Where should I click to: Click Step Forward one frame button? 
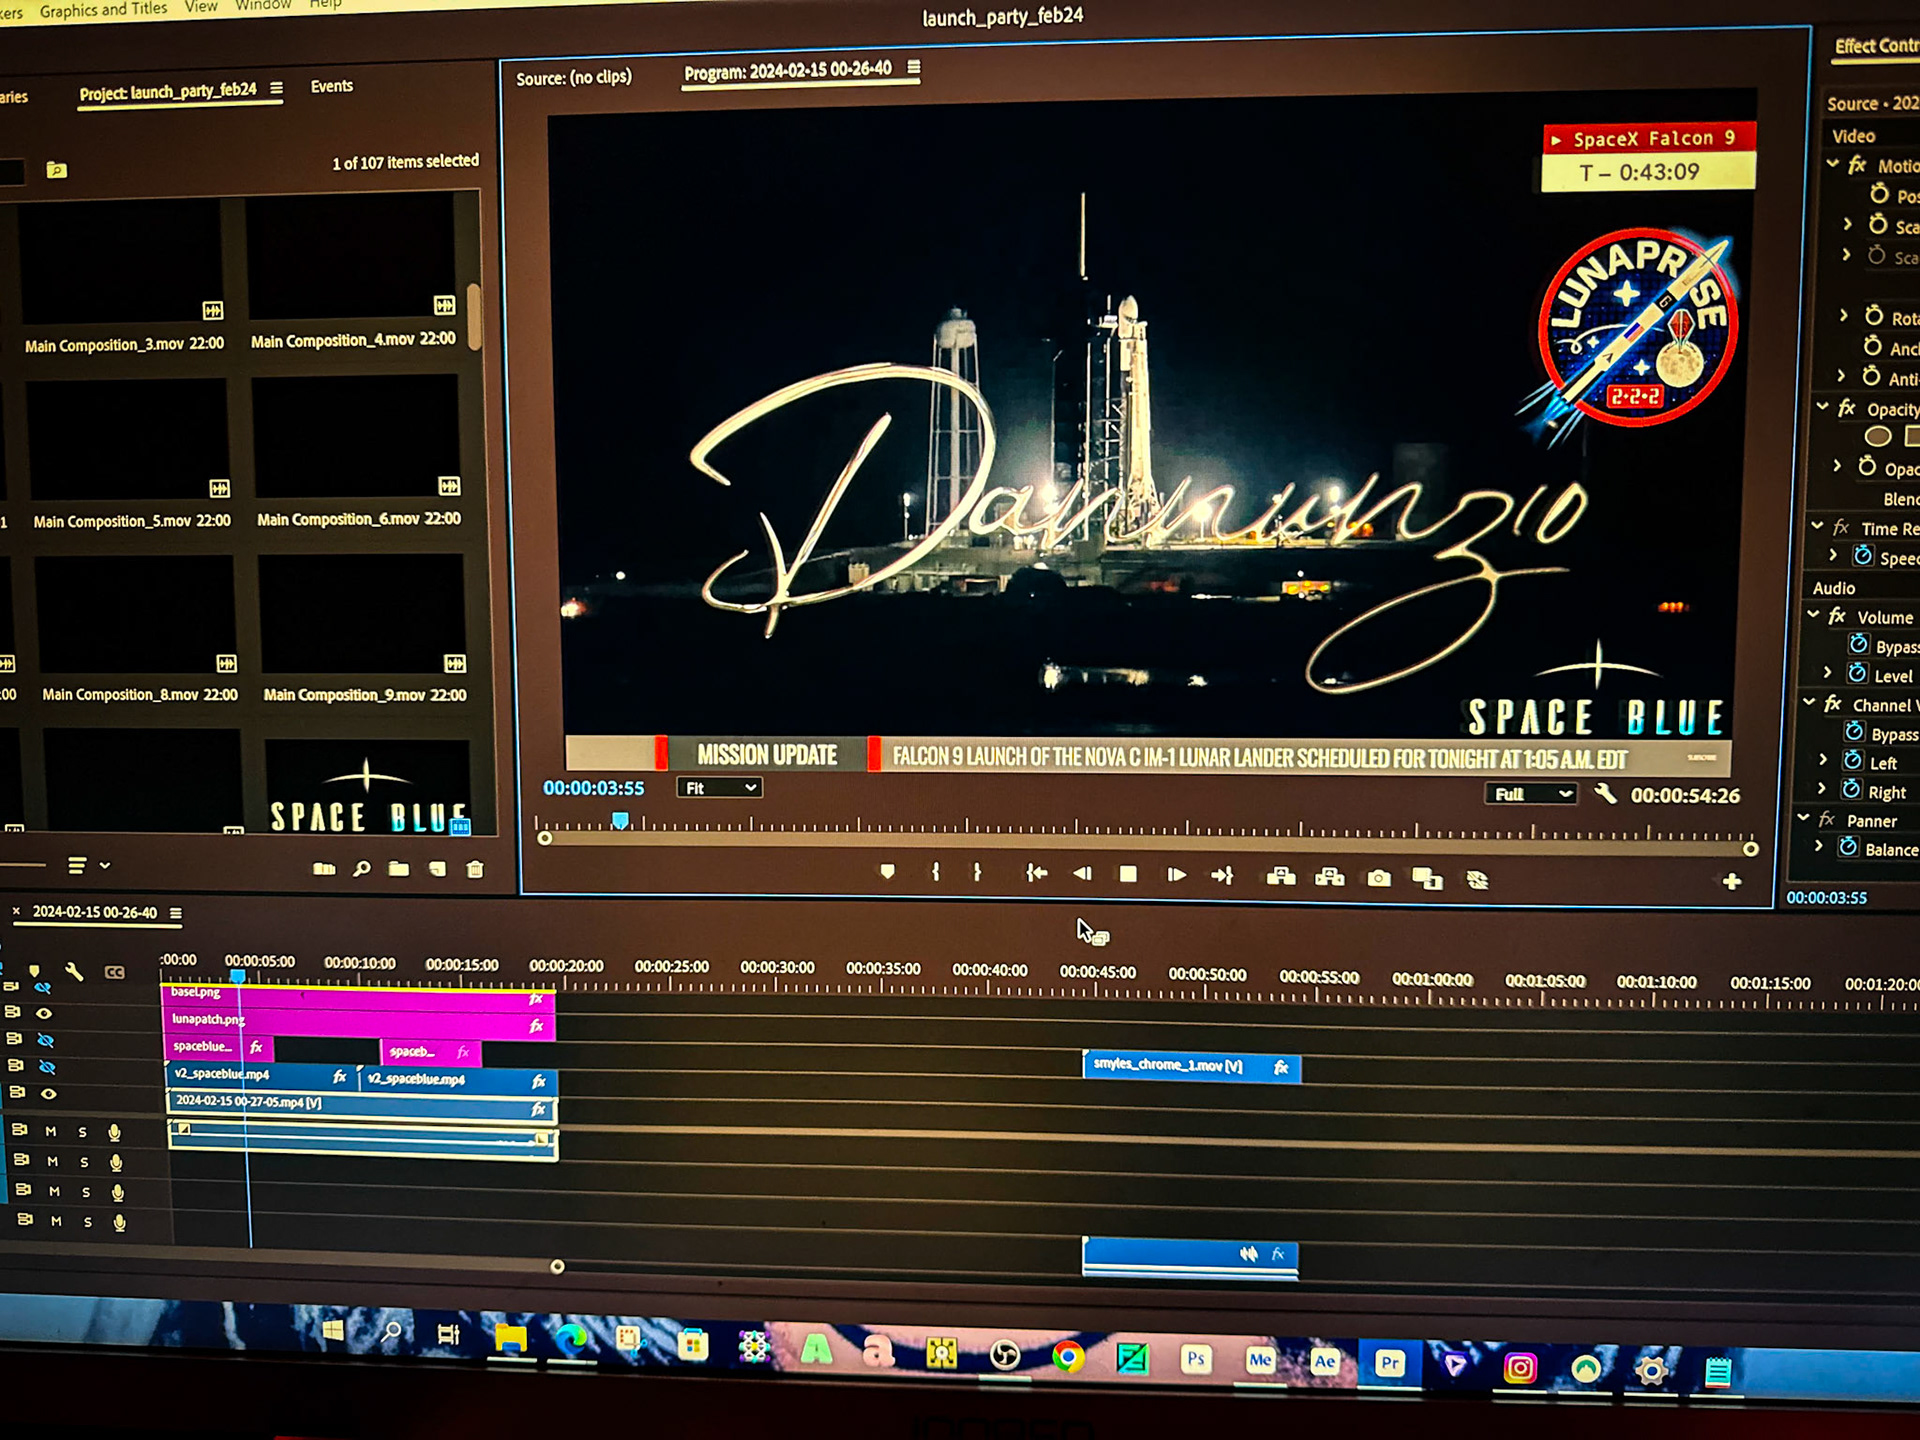point(1176,875)
